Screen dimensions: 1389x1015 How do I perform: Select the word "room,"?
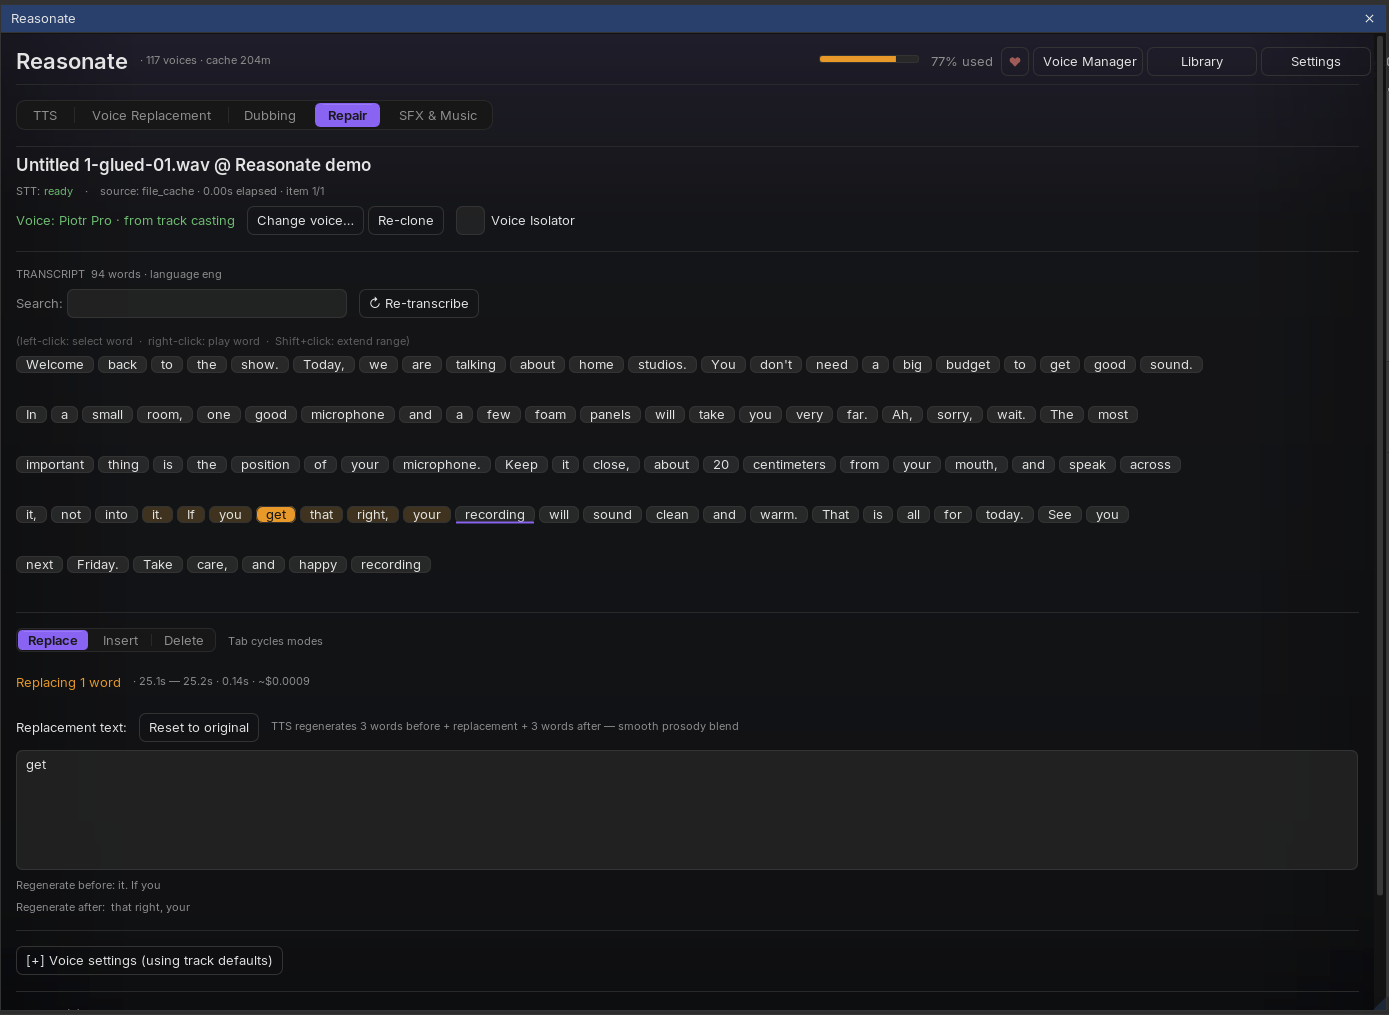coord(164,415)
